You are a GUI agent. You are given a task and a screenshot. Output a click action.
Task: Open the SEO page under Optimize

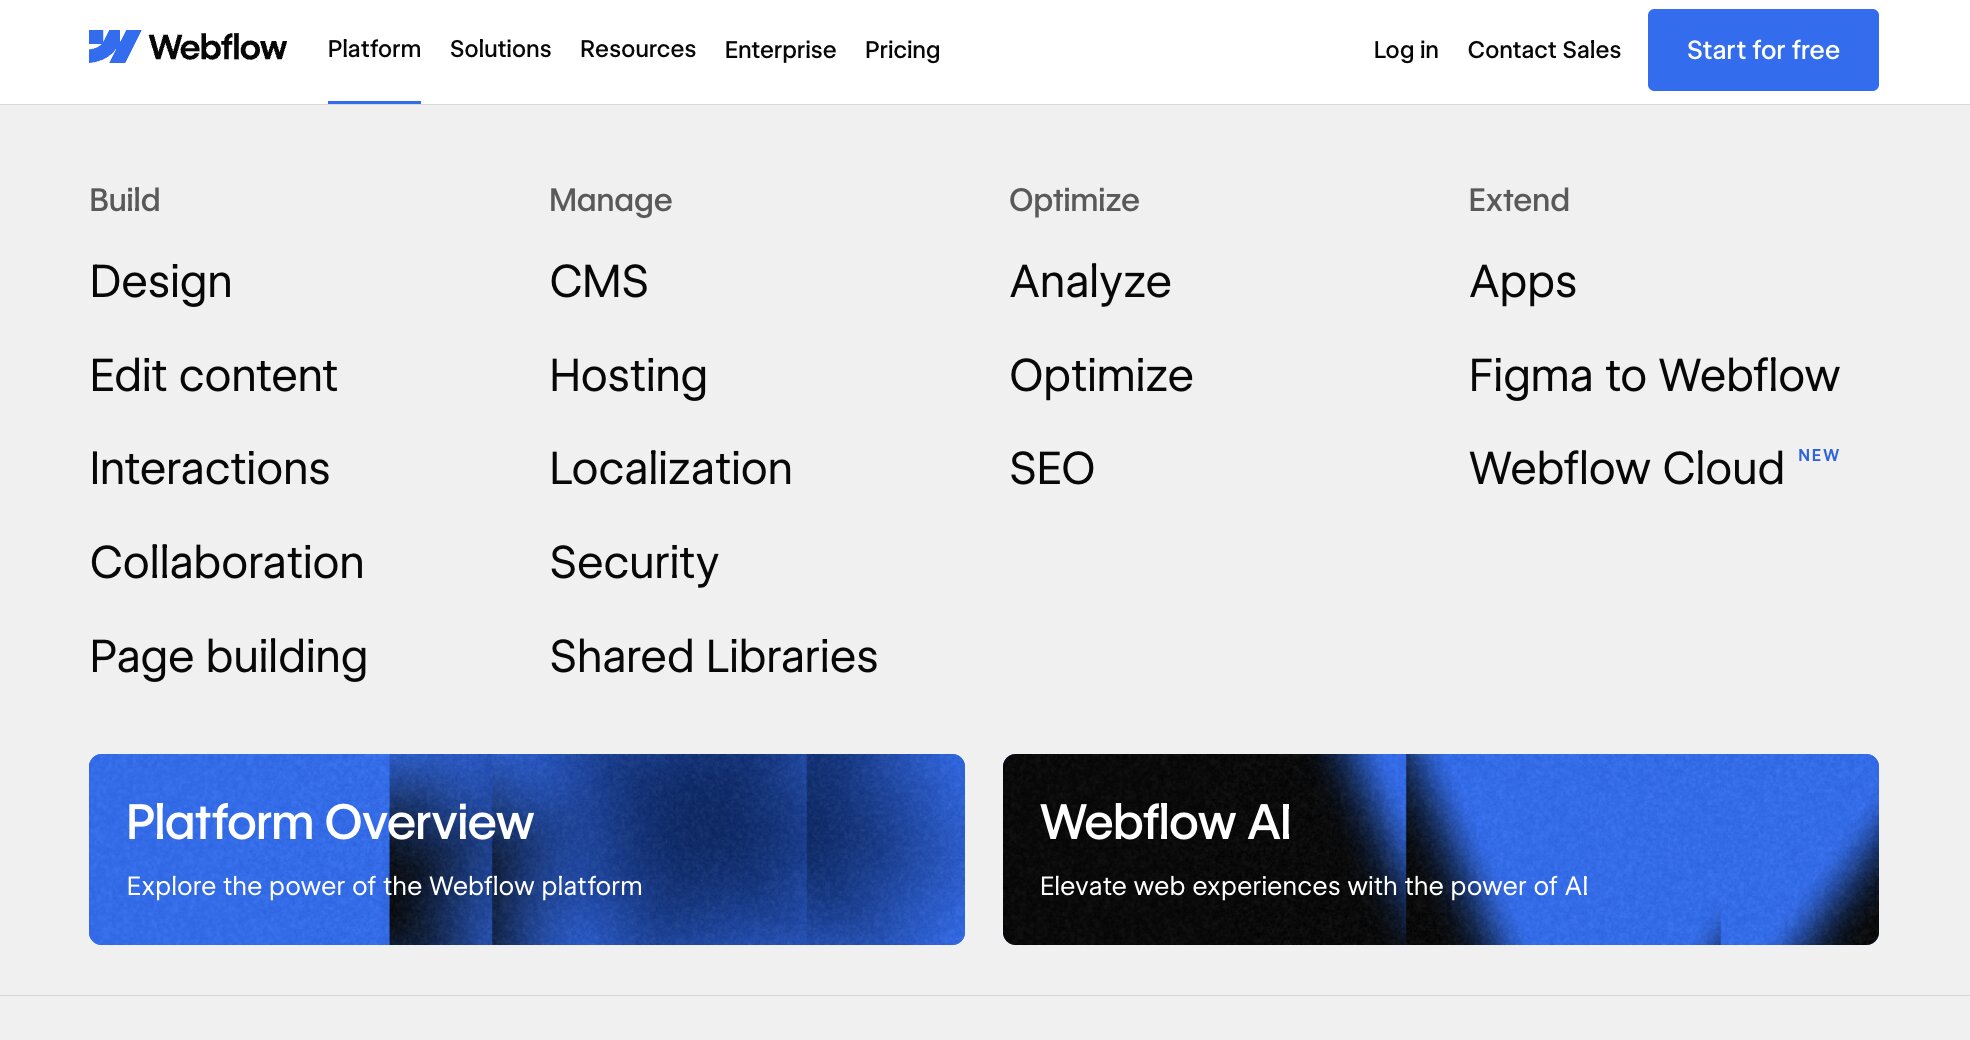click(x=1052, y=468)
